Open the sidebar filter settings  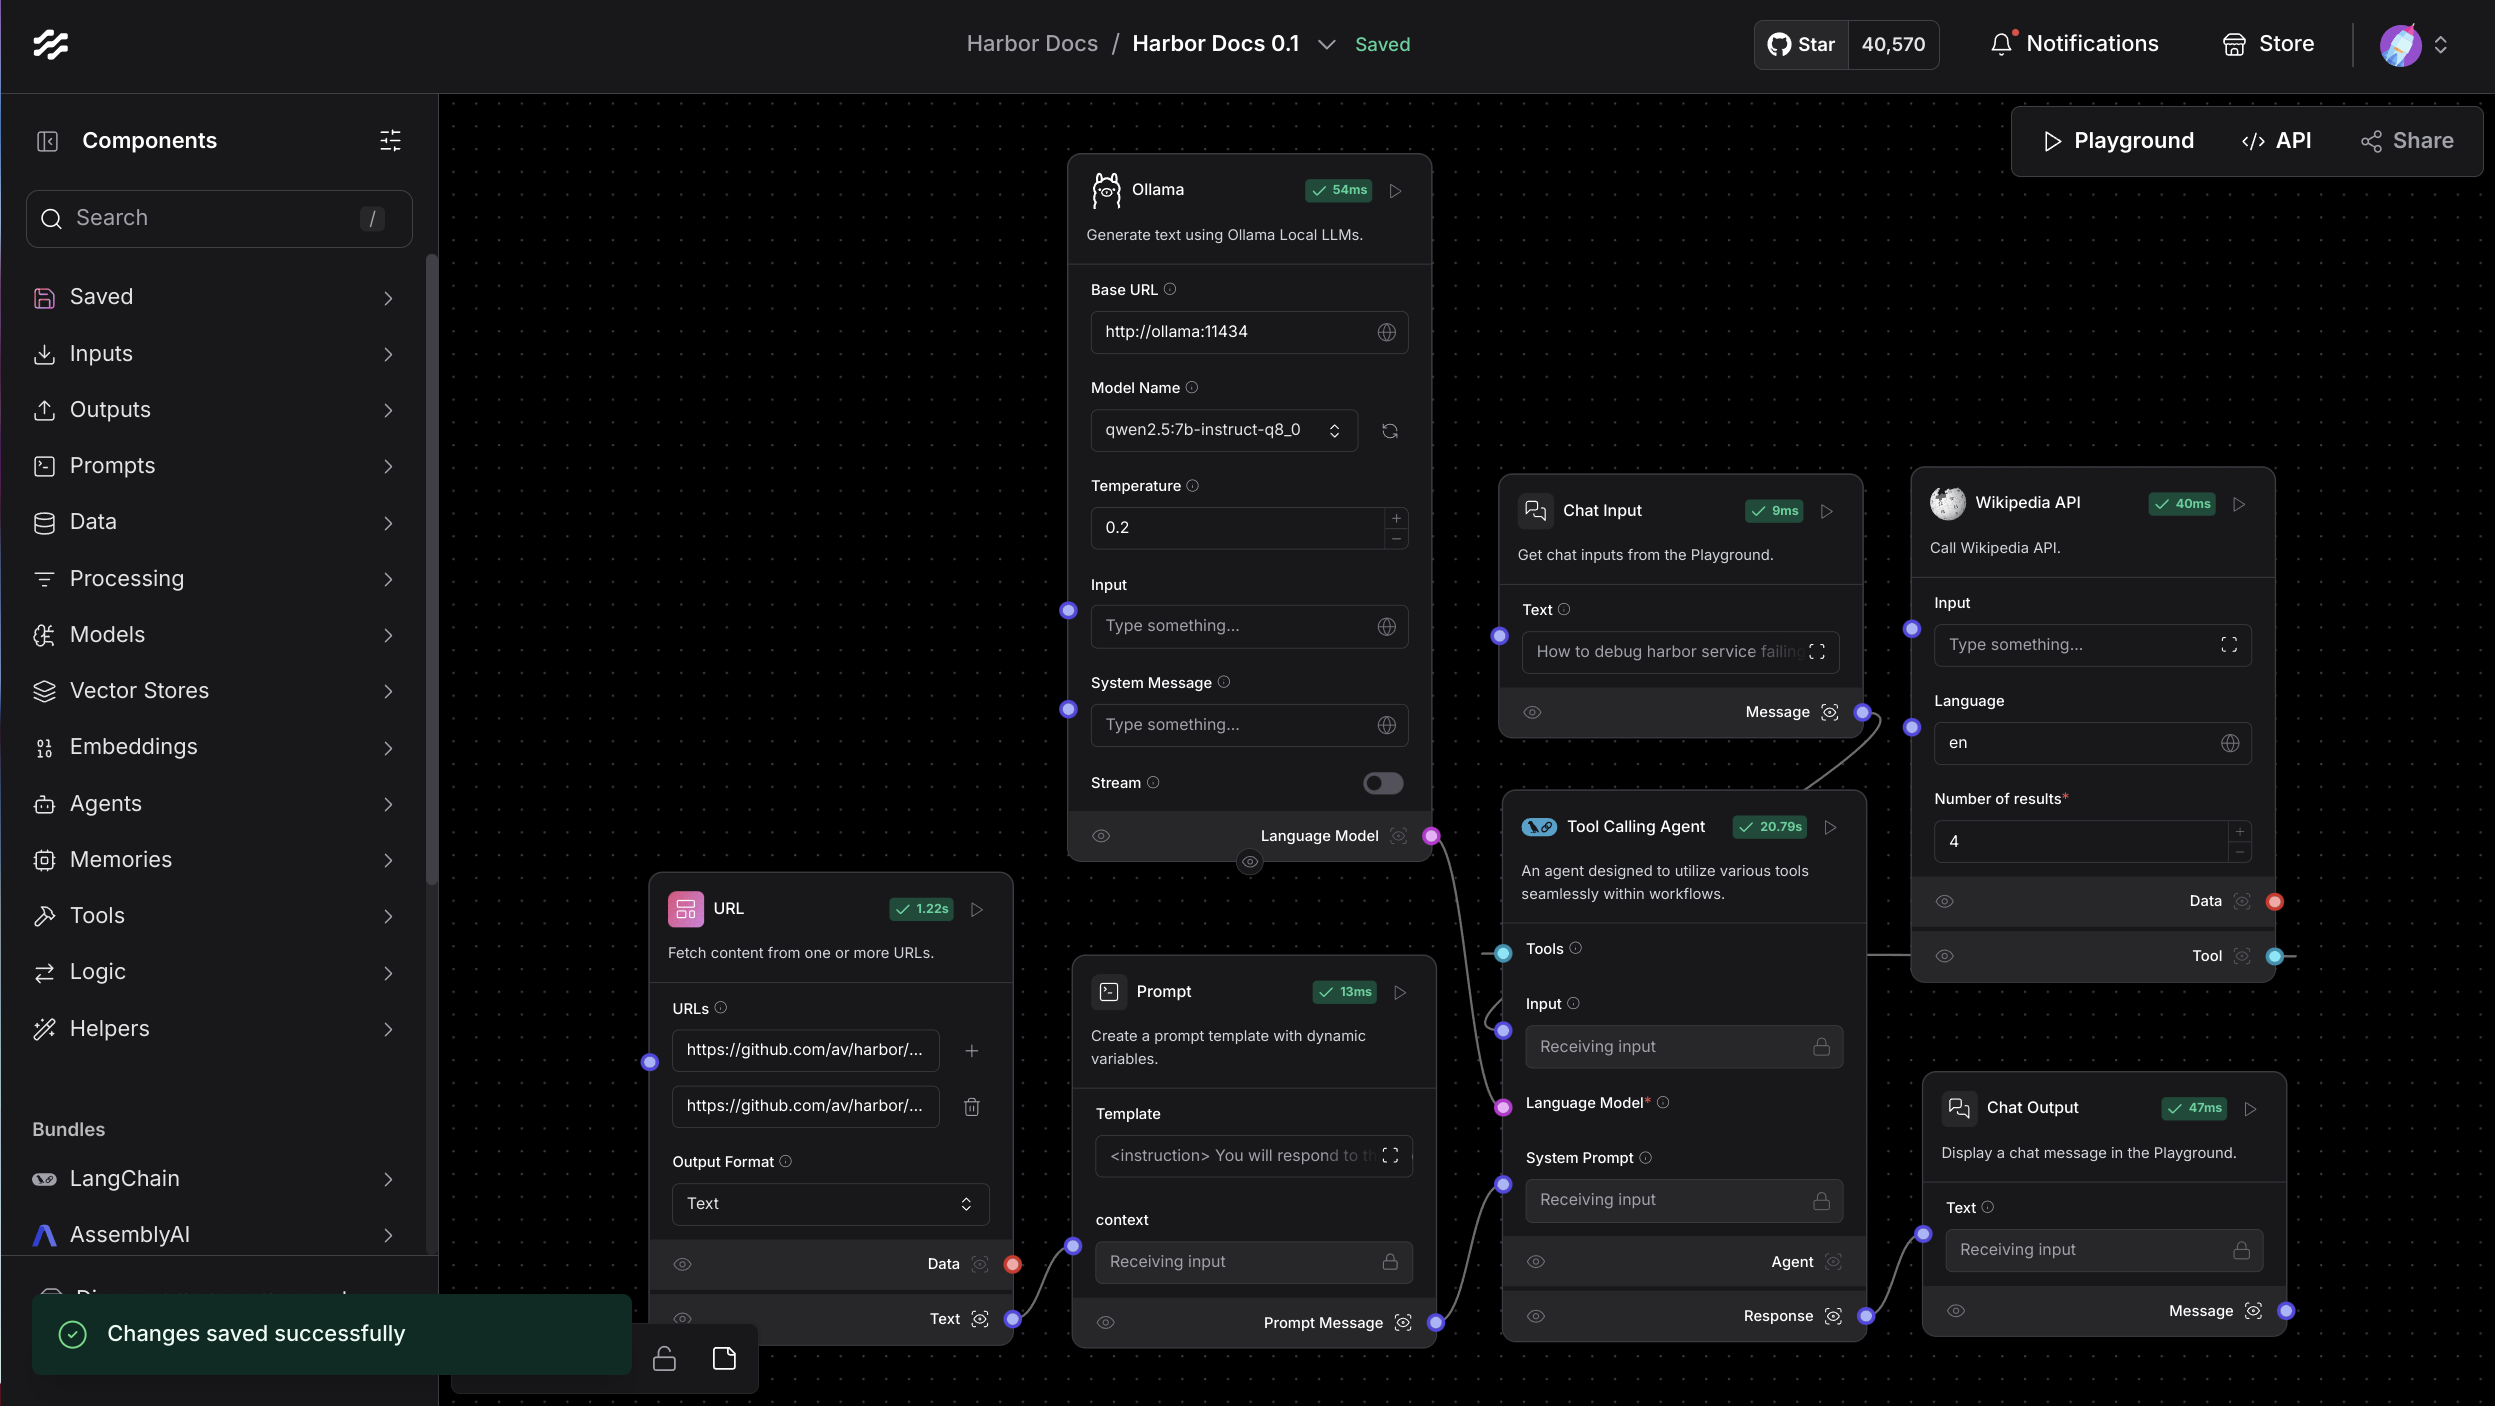click(389, 140)
